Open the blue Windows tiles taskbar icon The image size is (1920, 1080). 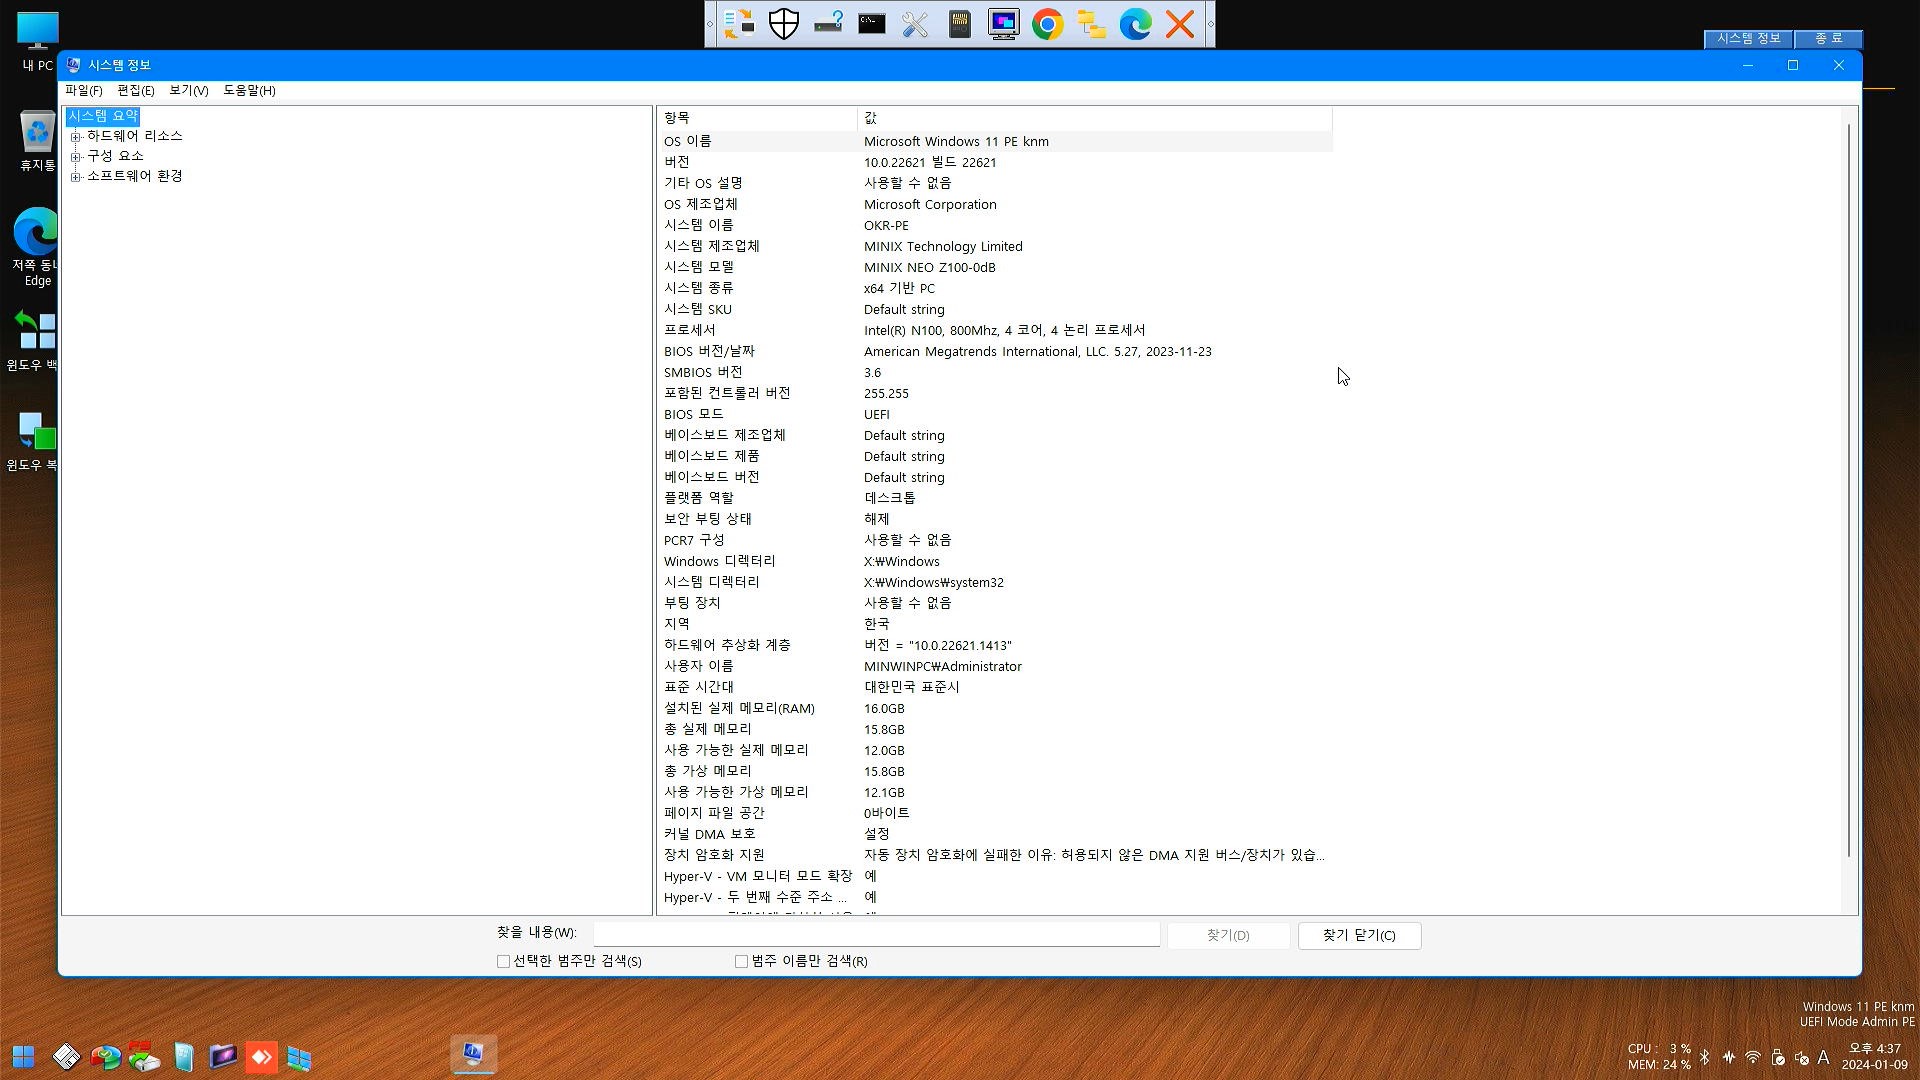click(x=299, y=1057)
